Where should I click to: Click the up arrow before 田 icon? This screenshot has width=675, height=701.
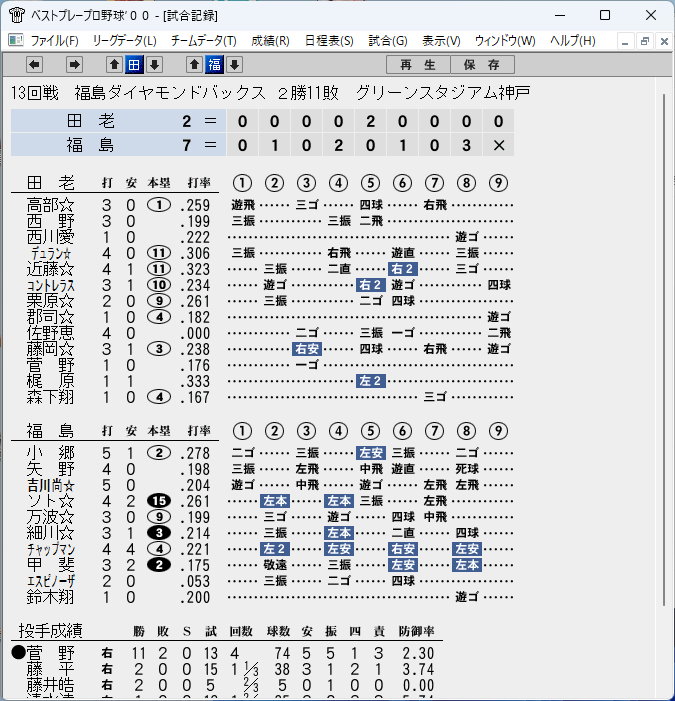click(x=114, y=65)
